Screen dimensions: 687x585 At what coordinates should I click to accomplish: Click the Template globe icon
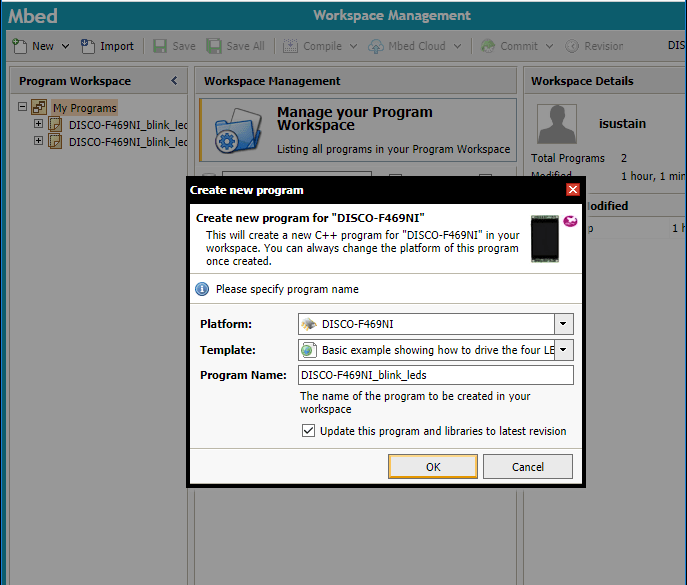(308, 350)
